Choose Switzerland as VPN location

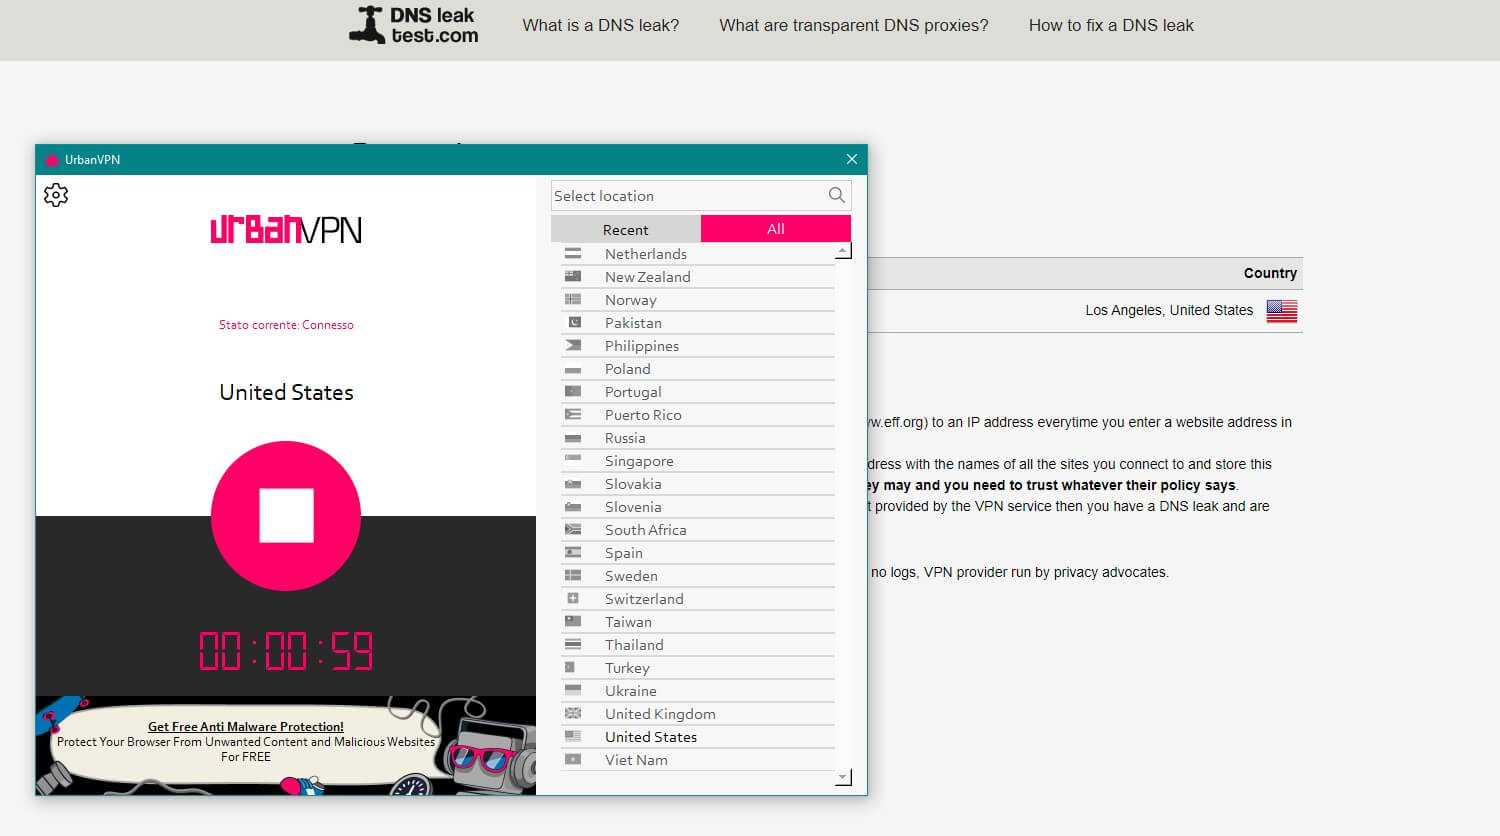pyautogui.click(x=698, y=599)
